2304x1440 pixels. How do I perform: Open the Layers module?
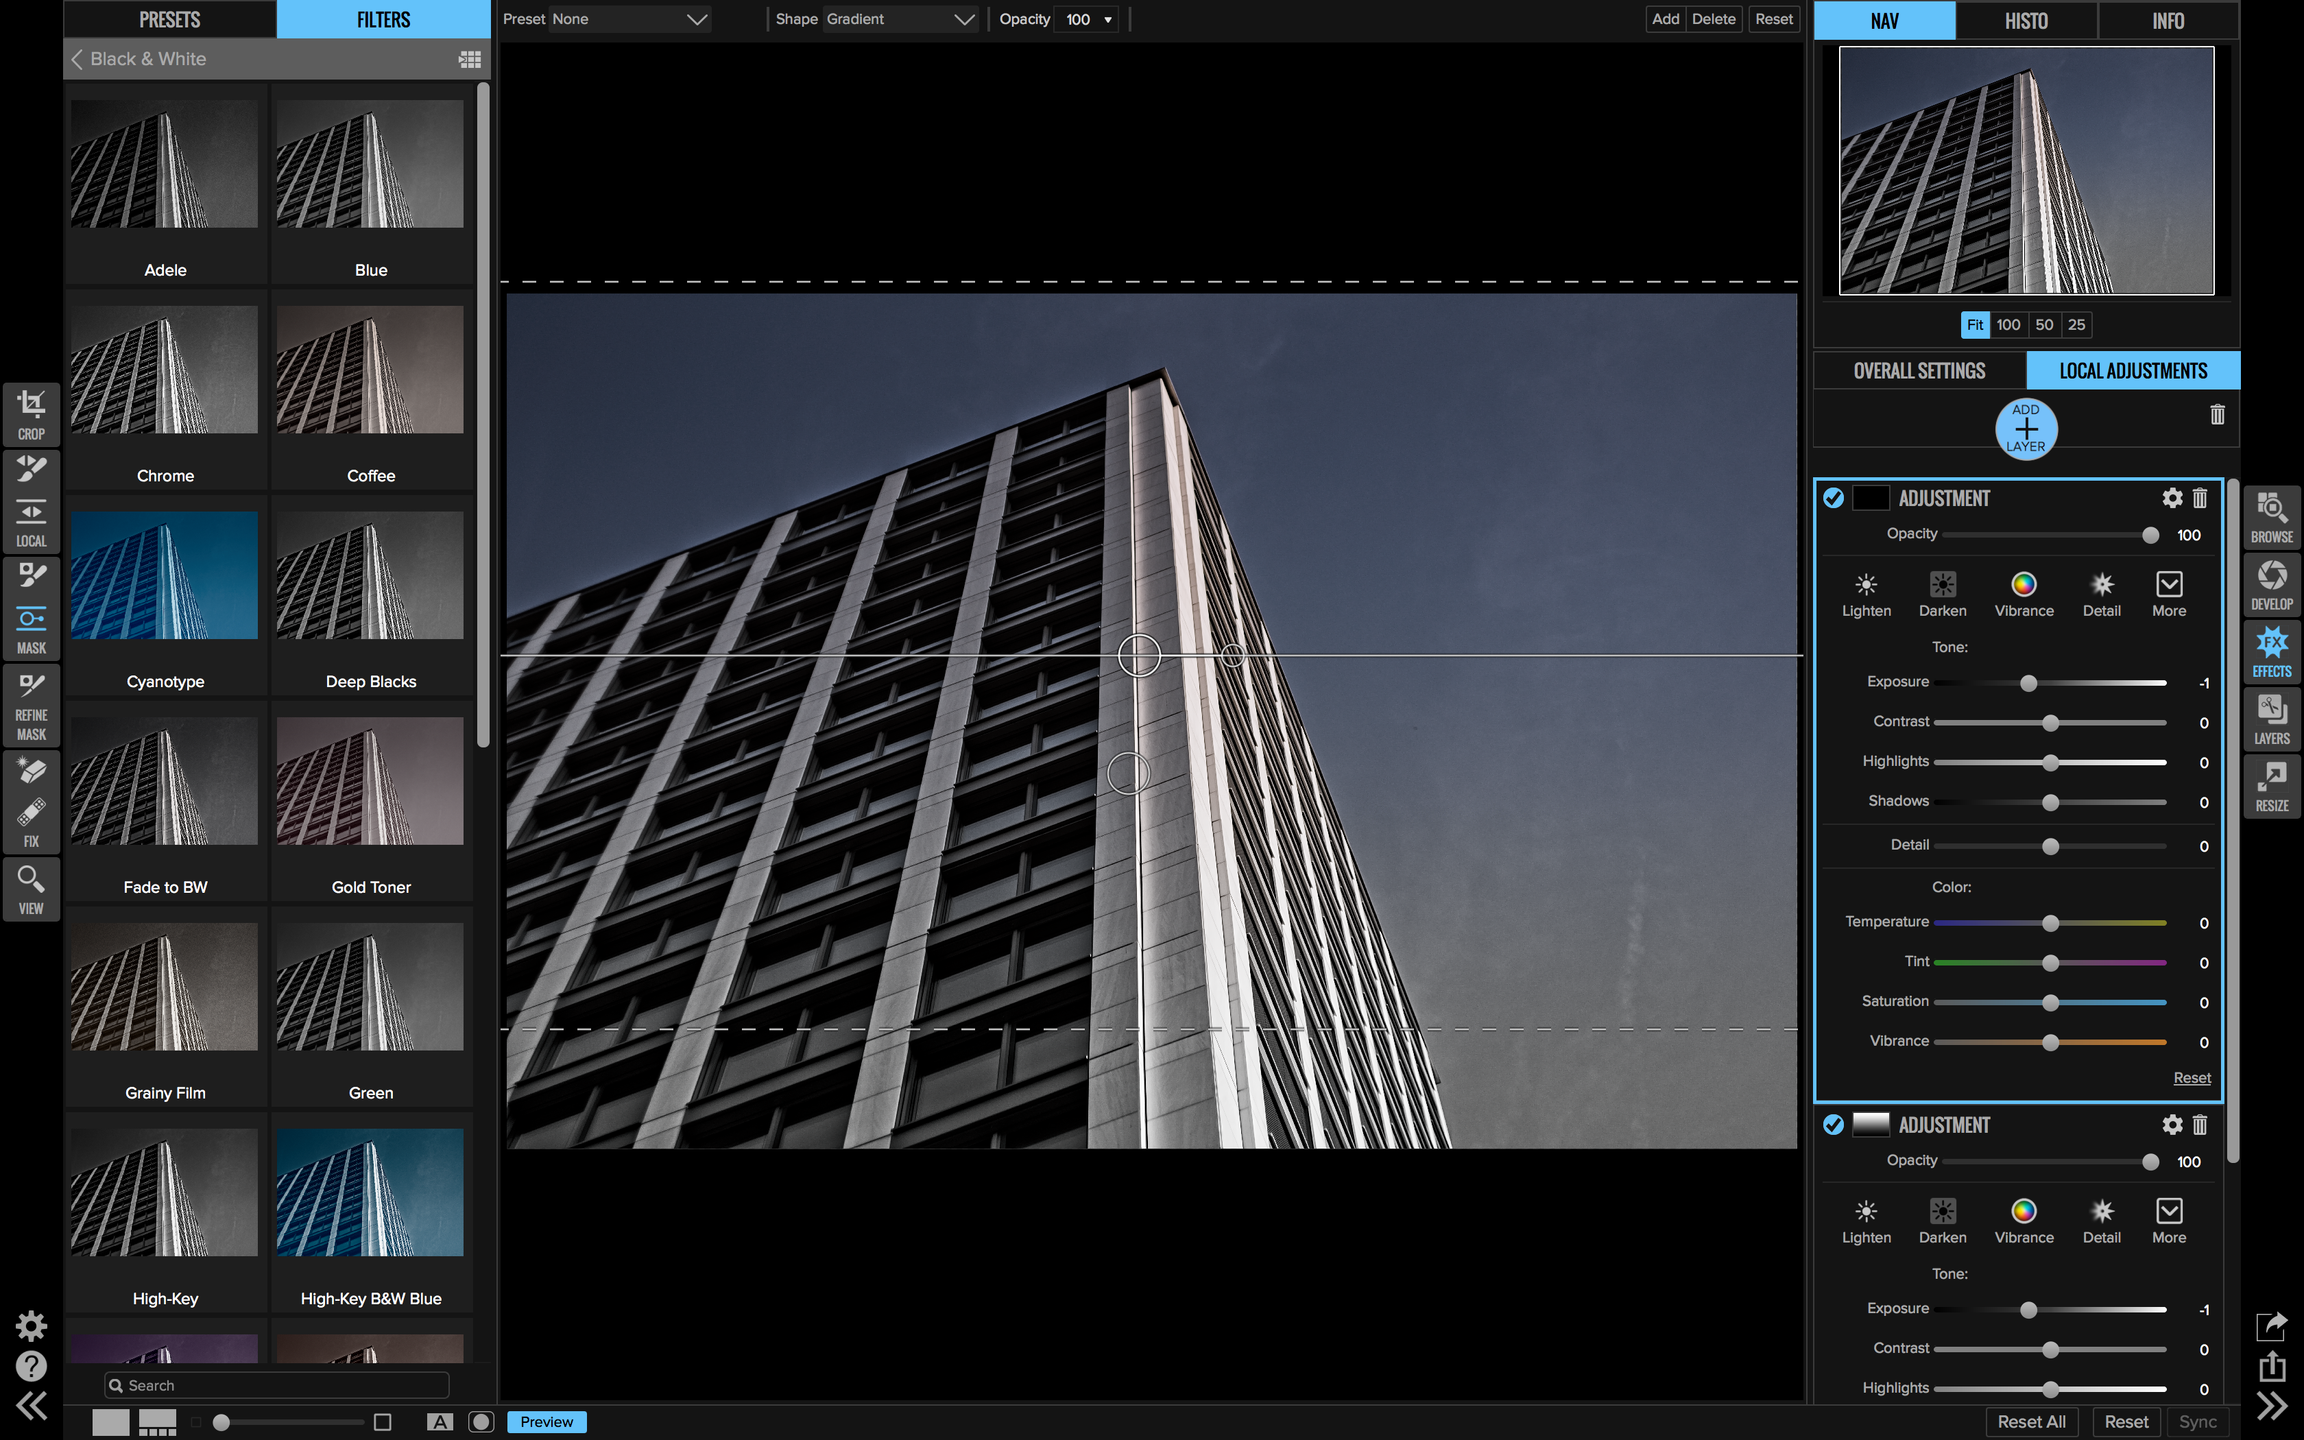pyautogui.click(x=2271, y=719)
